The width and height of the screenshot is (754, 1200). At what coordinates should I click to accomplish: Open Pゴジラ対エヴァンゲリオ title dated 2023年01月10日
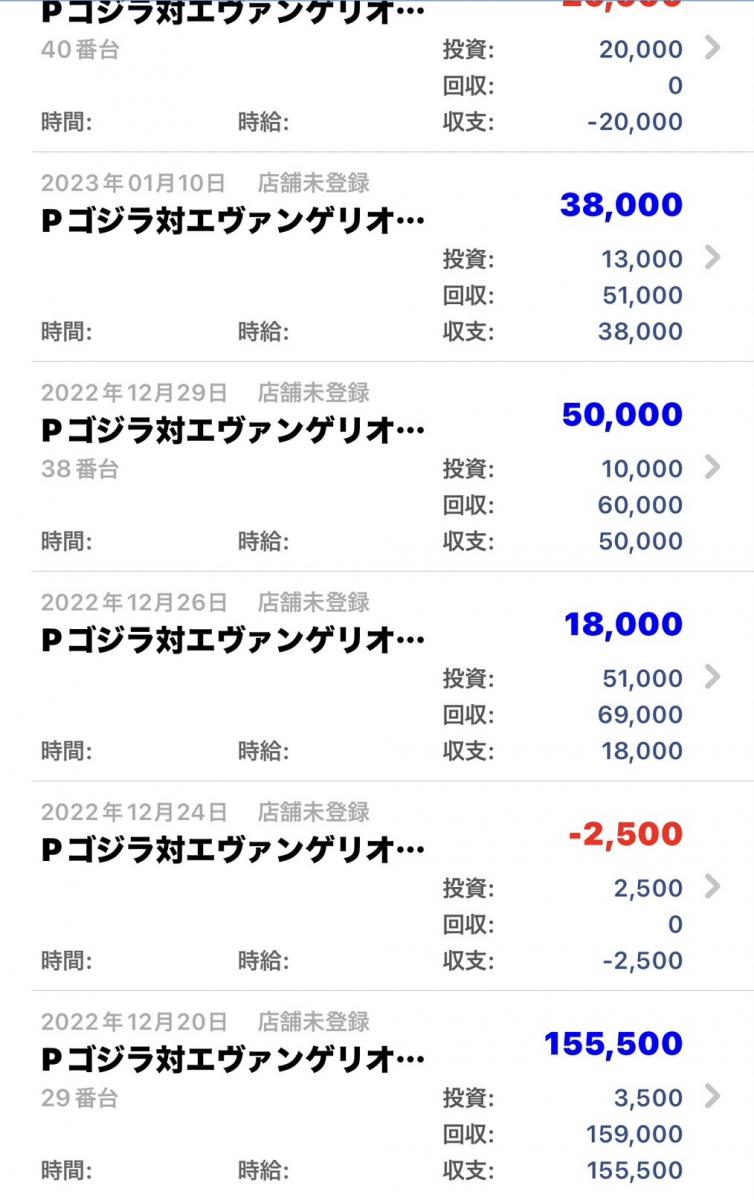click(x=233, y=221)
